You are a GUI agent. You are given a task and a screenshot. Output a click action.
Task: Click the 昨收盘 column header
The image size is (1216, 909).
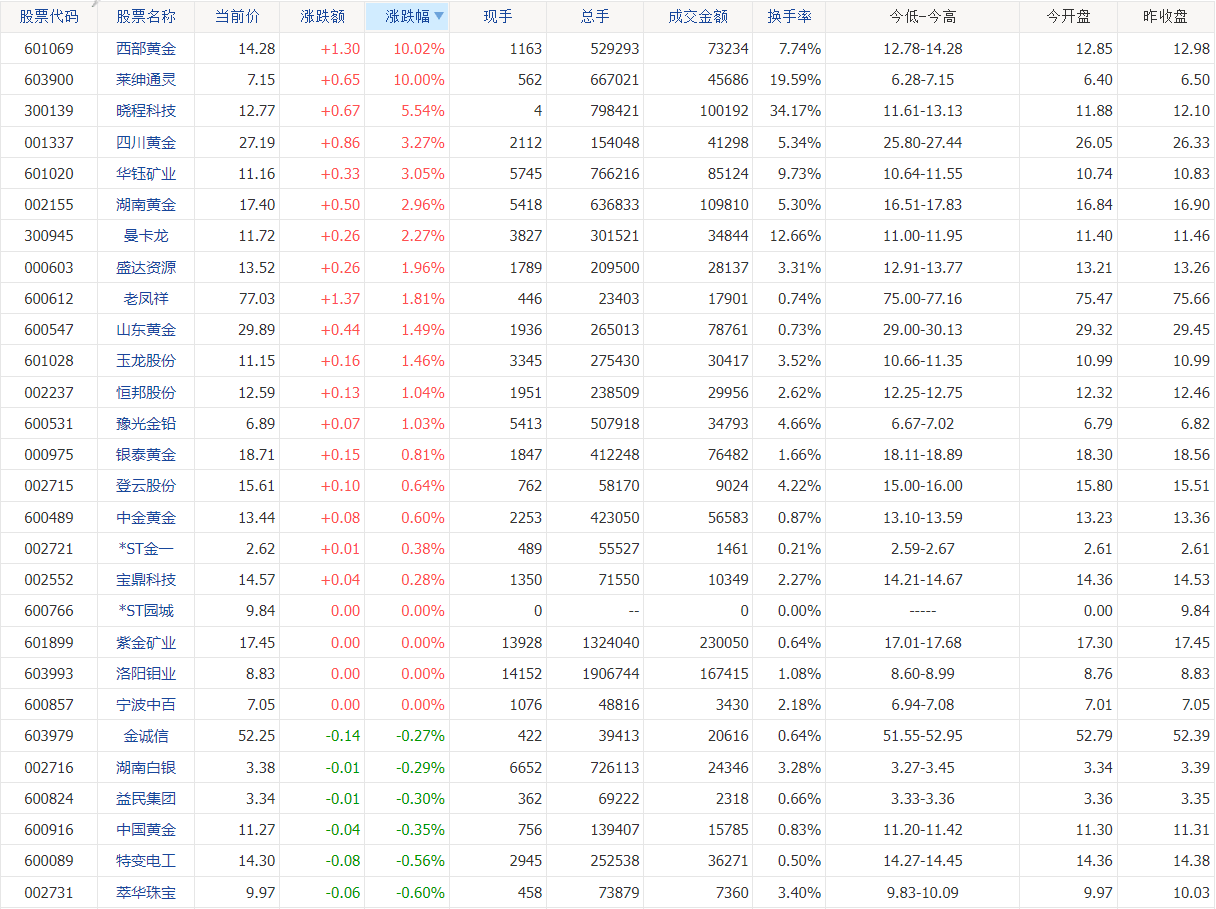tap(1166, 17)
